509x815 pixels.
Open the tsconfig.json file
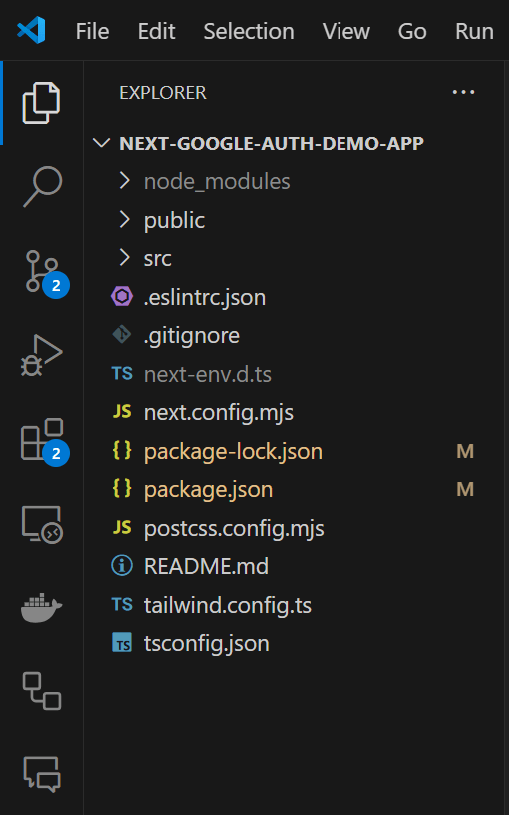click(x=206, y=643)
